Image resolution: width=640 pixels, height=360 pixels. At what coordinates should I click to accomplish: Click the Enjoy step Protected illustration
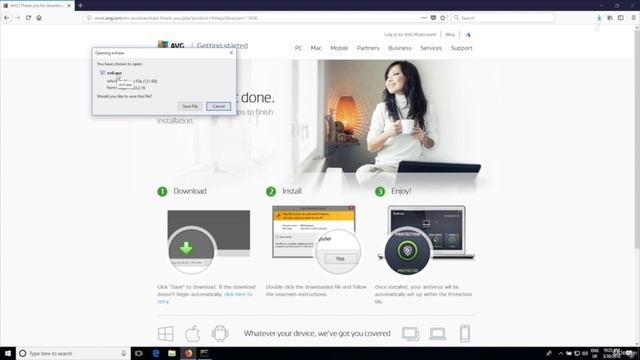coord(407,251)
